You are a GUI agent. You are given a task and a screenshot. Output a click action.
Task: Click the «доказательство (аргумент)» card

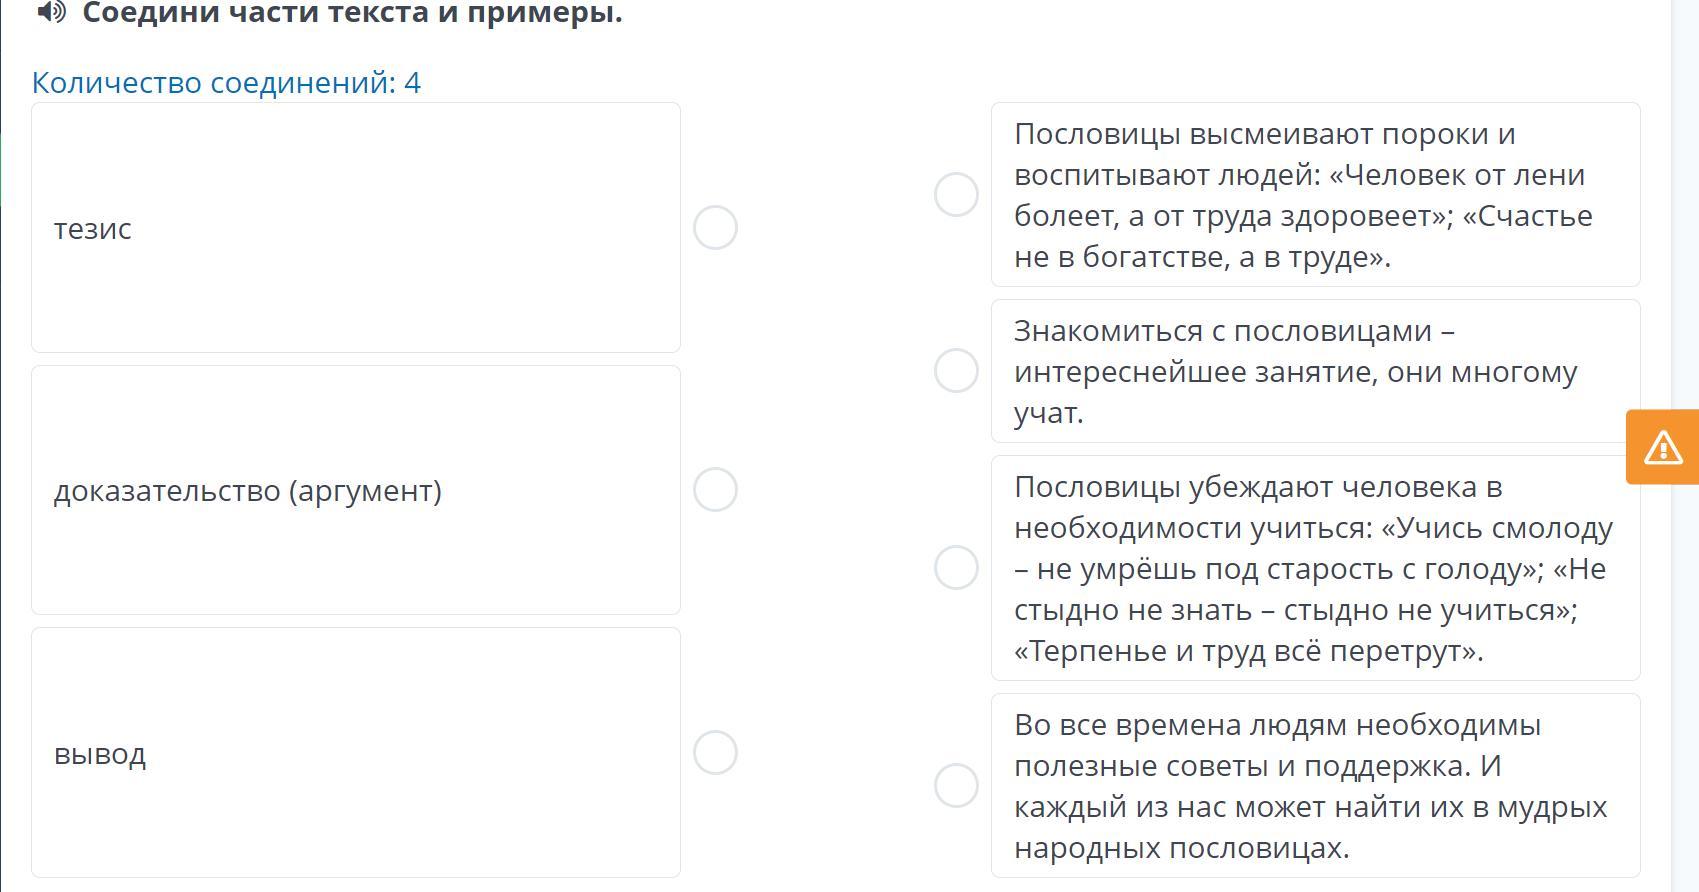(x=355, y=490)
